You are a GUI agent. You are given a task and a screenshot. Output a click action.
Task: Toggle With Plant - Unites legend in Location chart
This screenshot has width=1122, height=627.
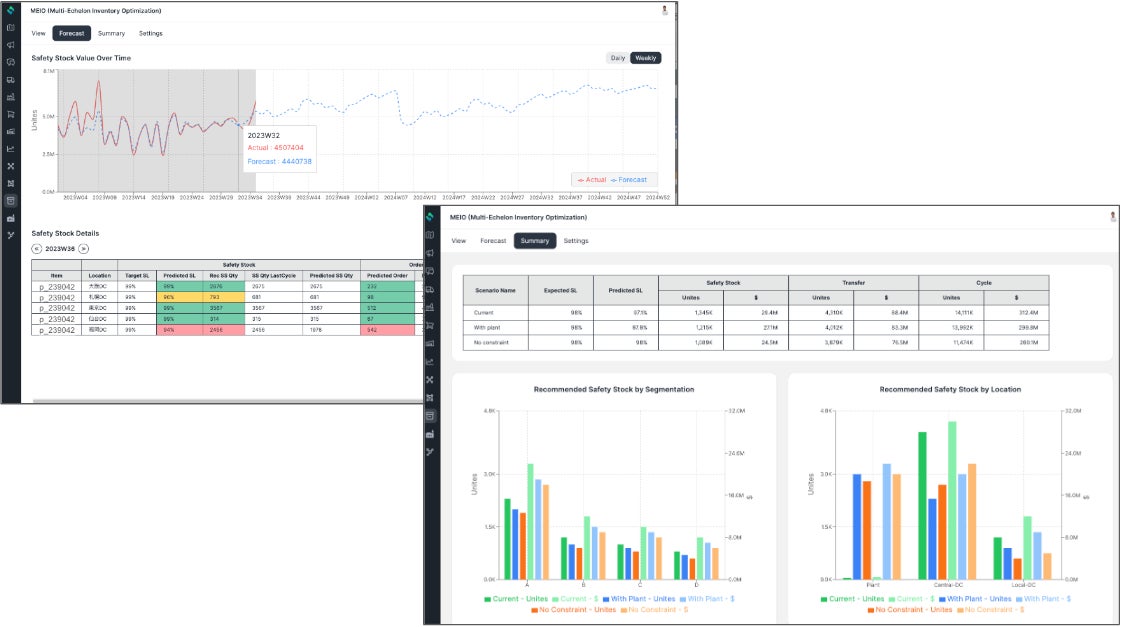click(975, 599)
